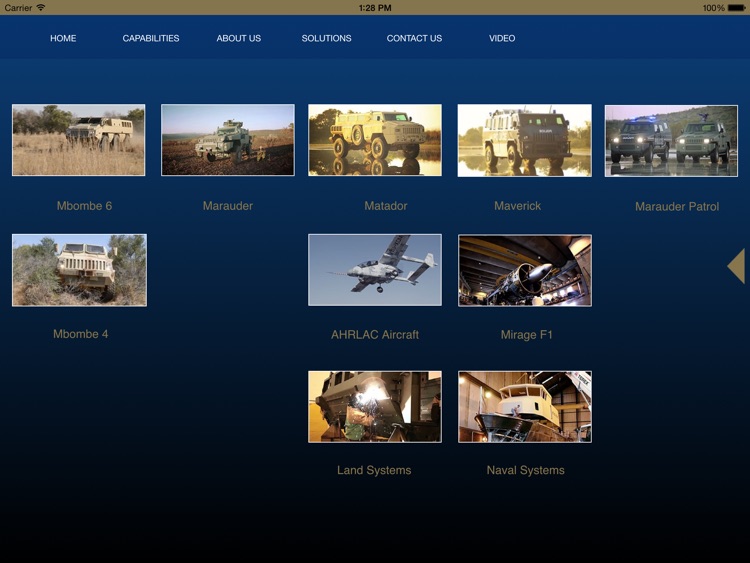This screenshot has height=563, width=750.
Task: Open the CONTACT US page
Action: point(414,38)
